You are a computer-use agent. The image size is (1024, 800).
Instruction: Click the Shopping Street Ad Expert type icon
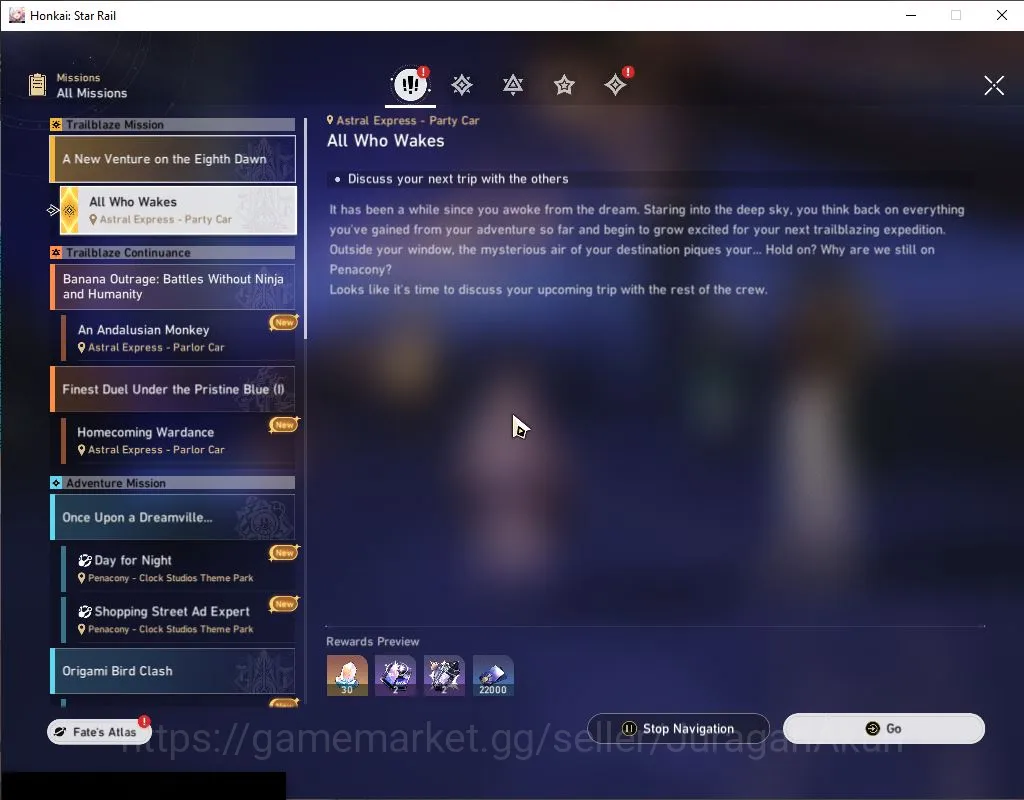click(x=85, y=612)
